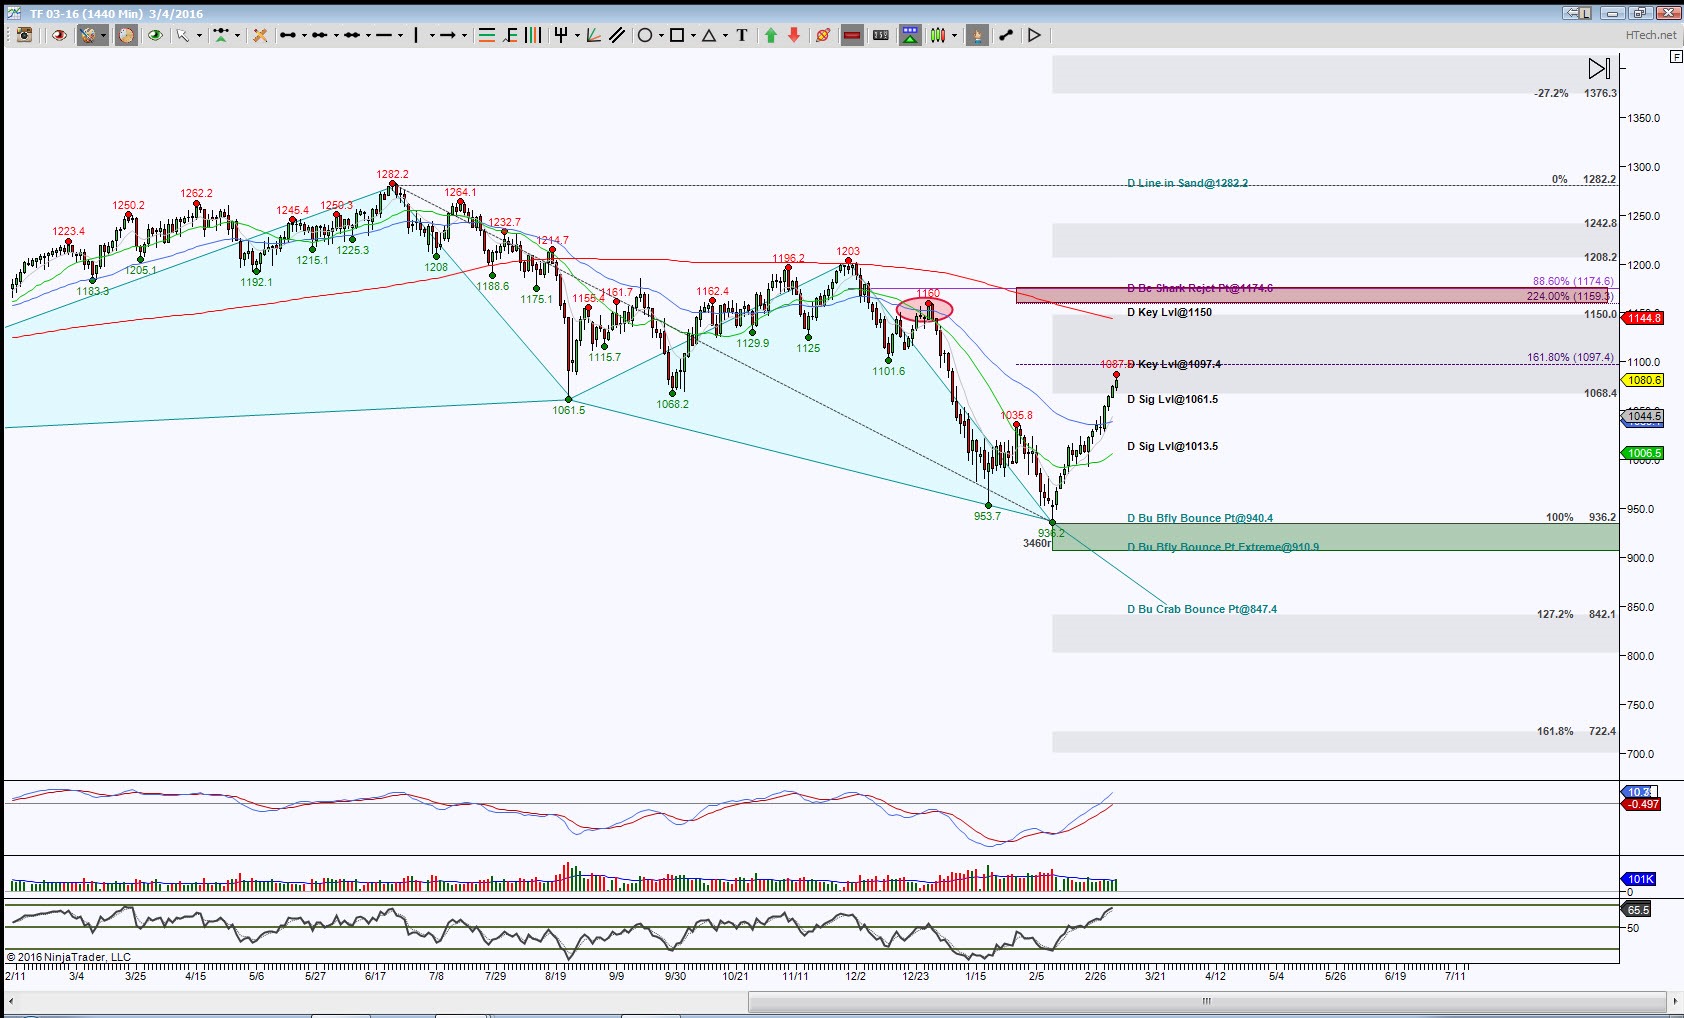Toggle the green eye visibility icon

[x=155, y=35]
